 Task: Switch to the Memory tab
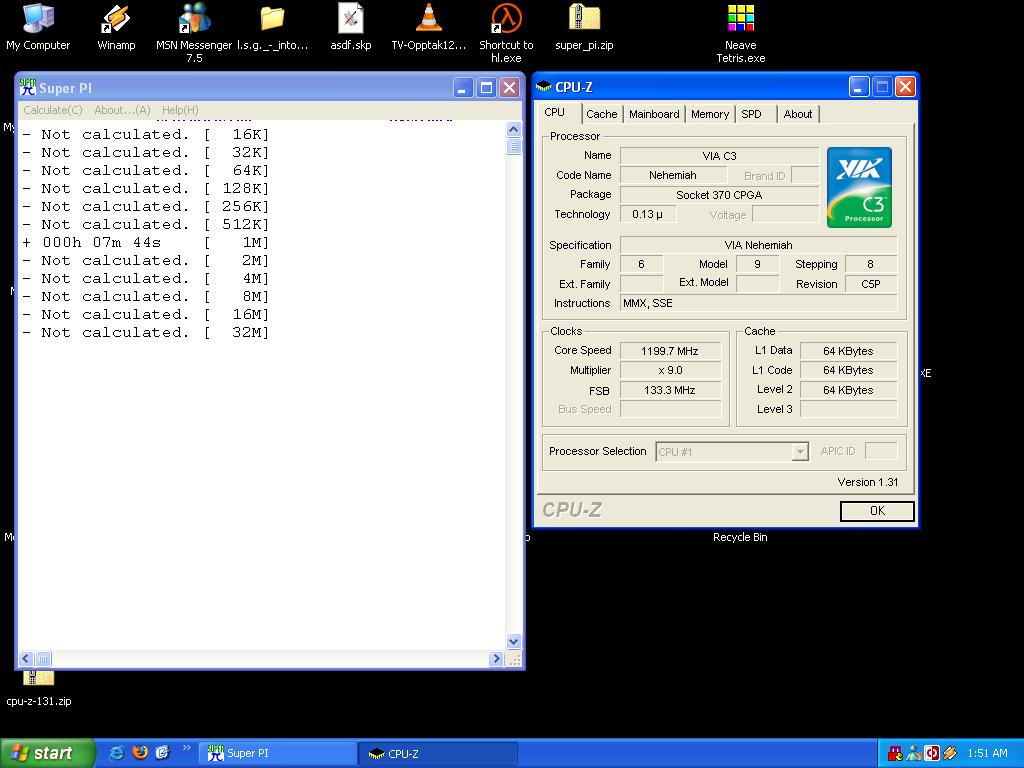(710, 114)
